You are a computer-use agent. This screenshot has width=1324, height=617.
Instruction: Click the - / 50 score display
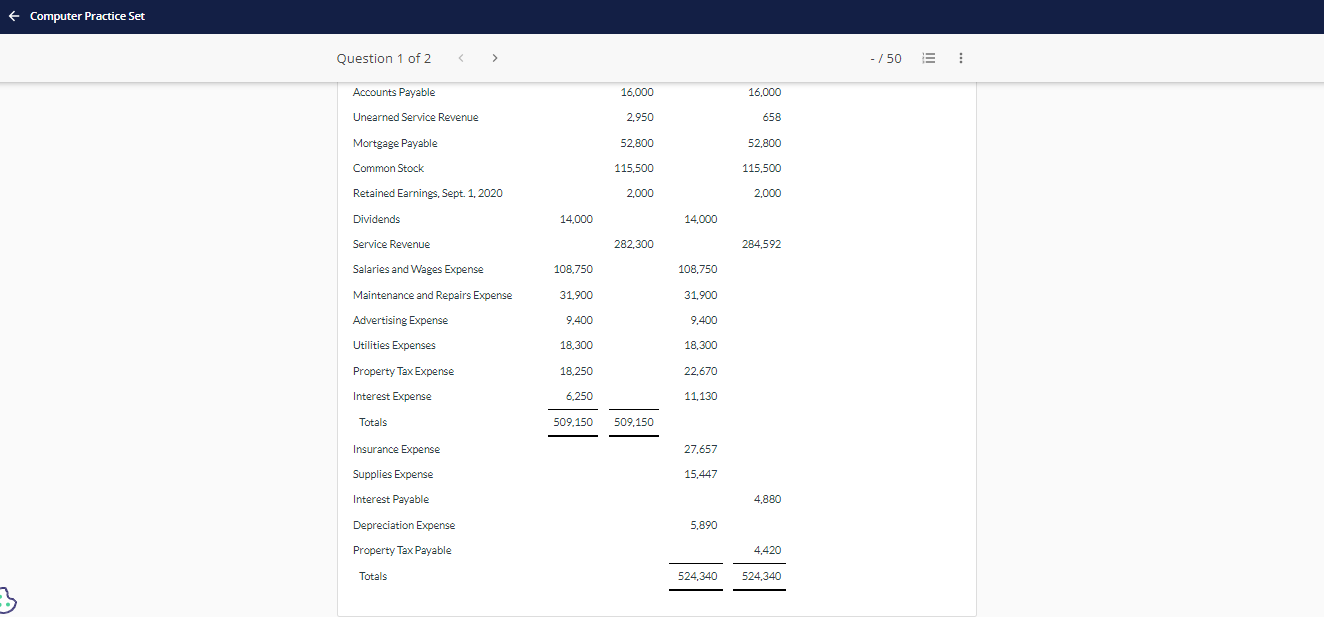tap(885, 58)
